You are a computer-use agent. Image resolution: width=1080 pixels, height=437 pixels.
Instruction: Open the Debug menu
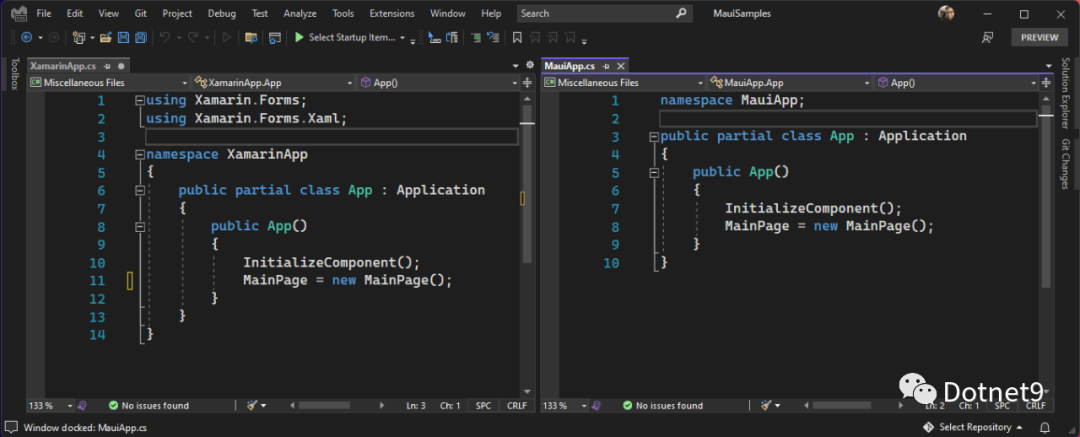[221, 13]
